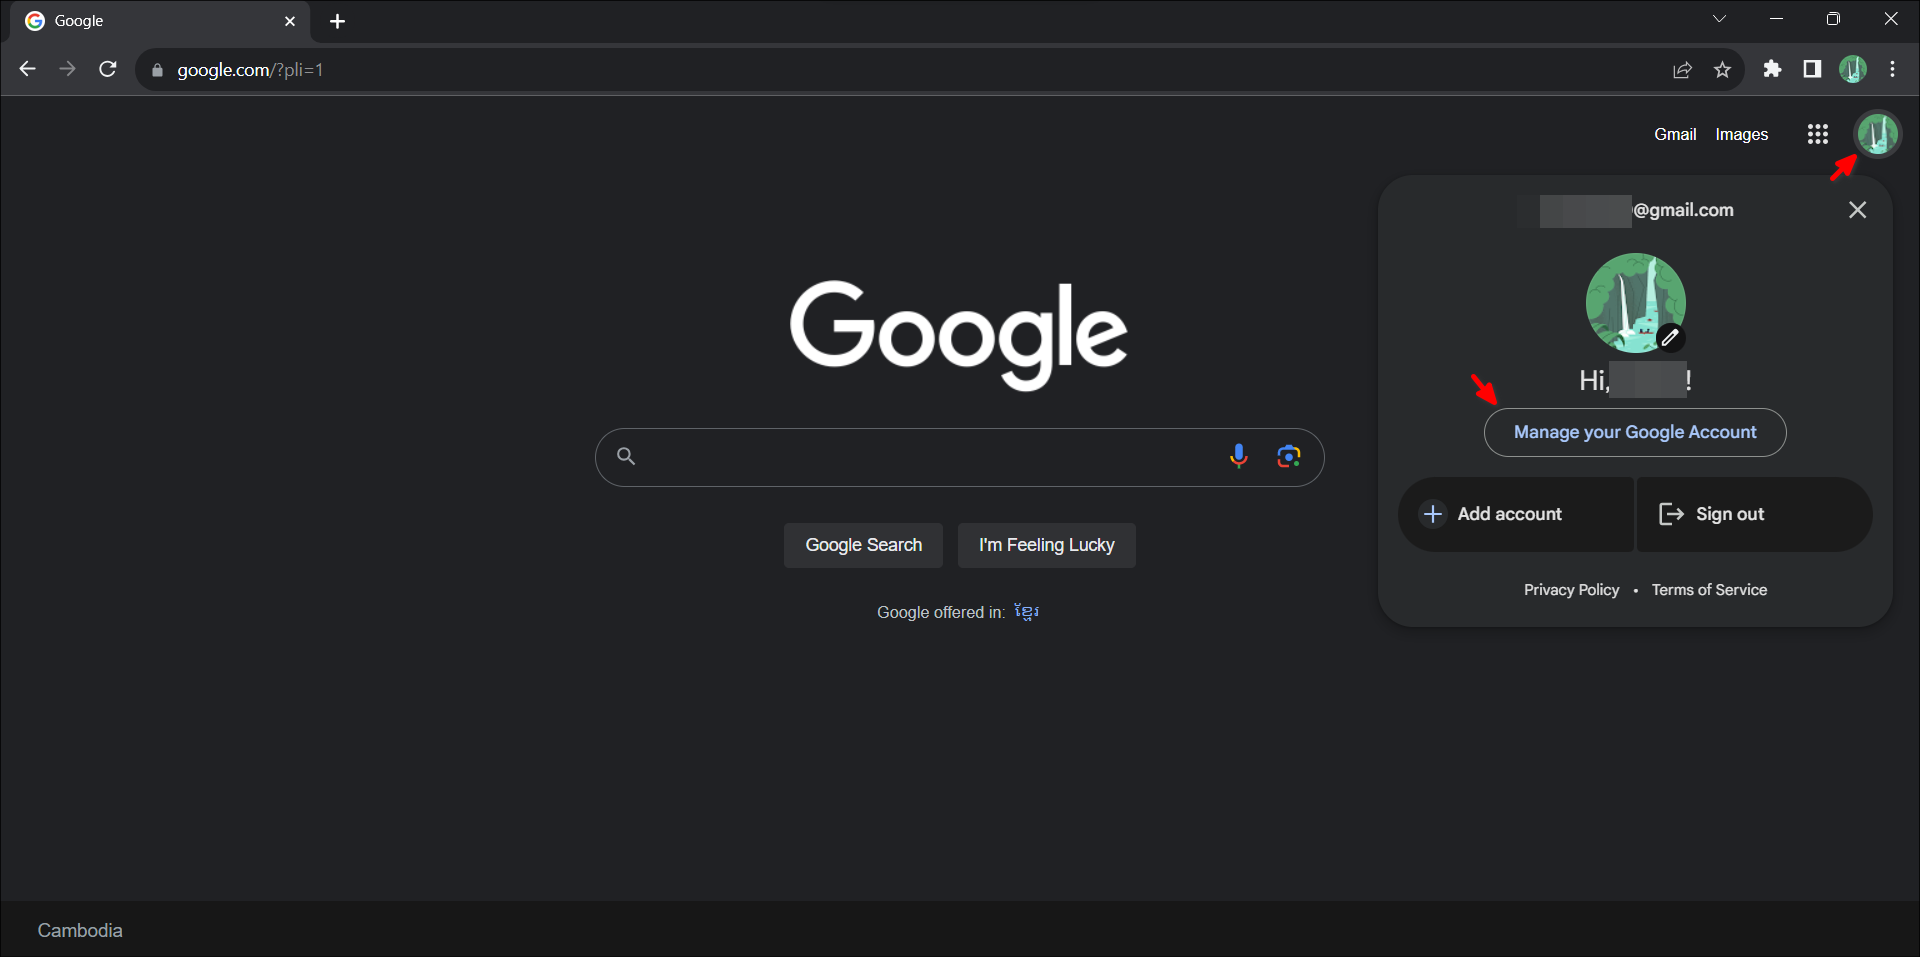Close the Google tab
This screenshot has width=1920, height=957.
290,21
